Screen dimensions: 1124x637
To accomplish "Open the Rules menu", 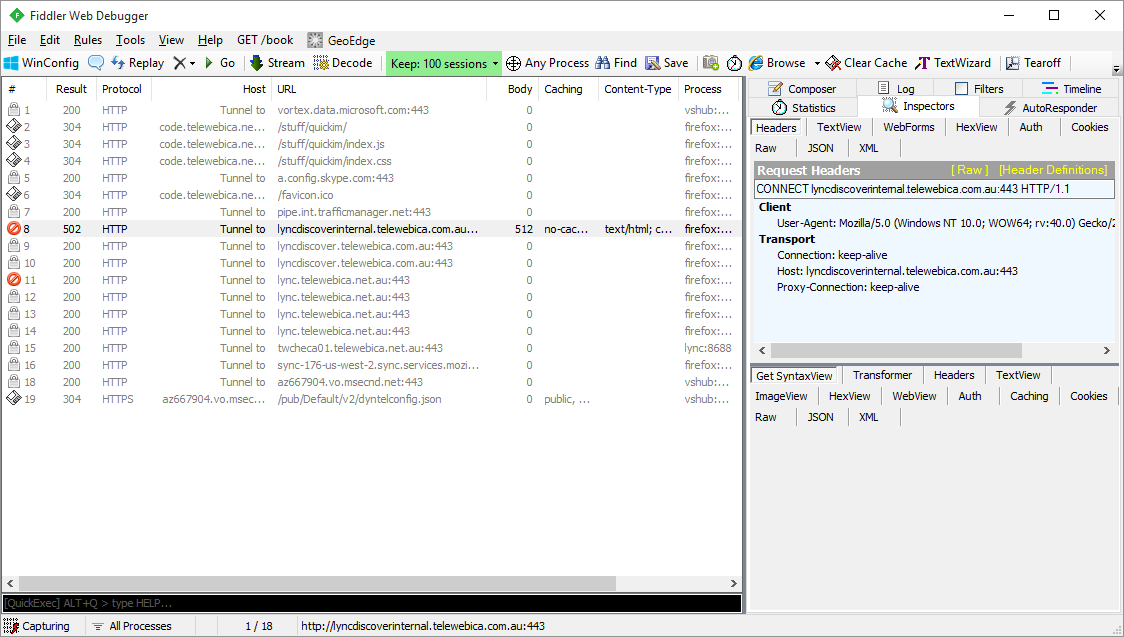I will [88, 40].
